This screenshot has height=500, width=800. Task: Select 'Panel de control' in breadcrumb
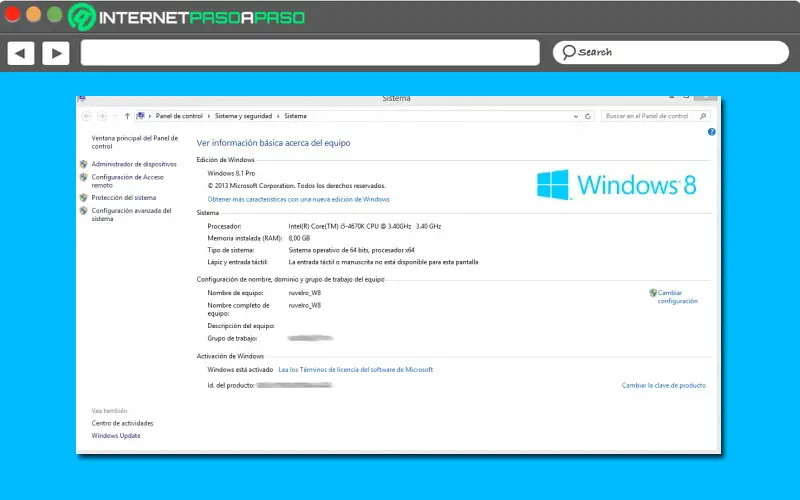pyautogui.click(x=179, y=116)
